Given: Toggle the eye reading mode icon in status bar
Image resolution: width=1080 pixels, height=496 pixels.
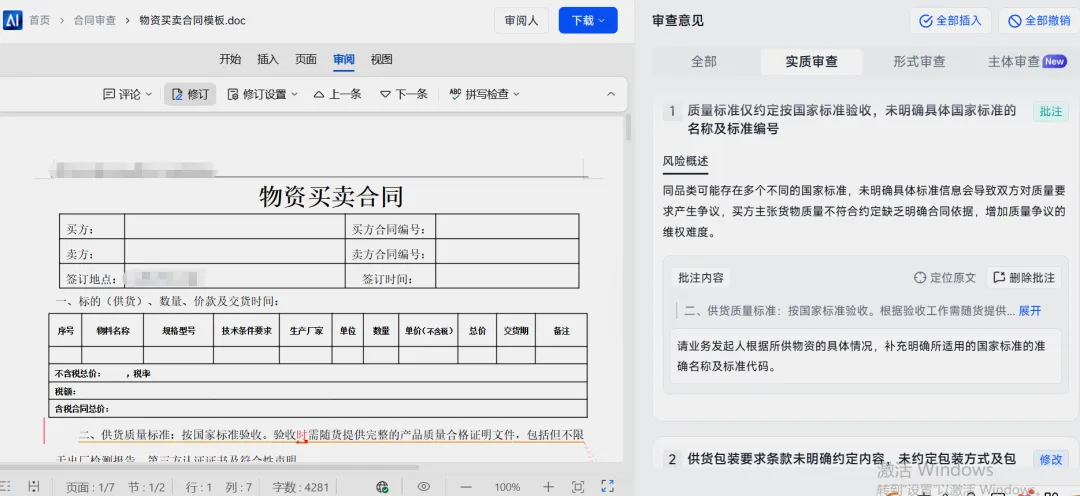Looking at the screenshot, I should 424,487.
